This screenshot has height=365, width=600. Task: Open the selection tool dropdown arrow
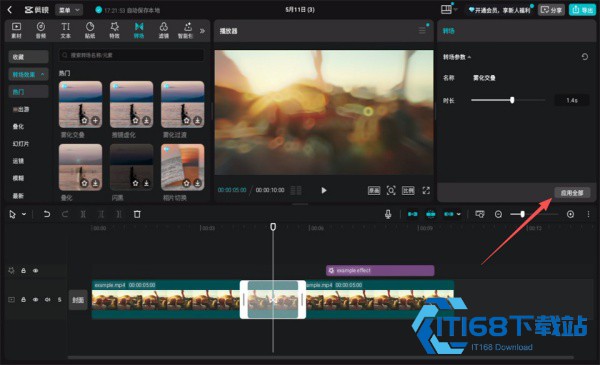pos(24,214)
